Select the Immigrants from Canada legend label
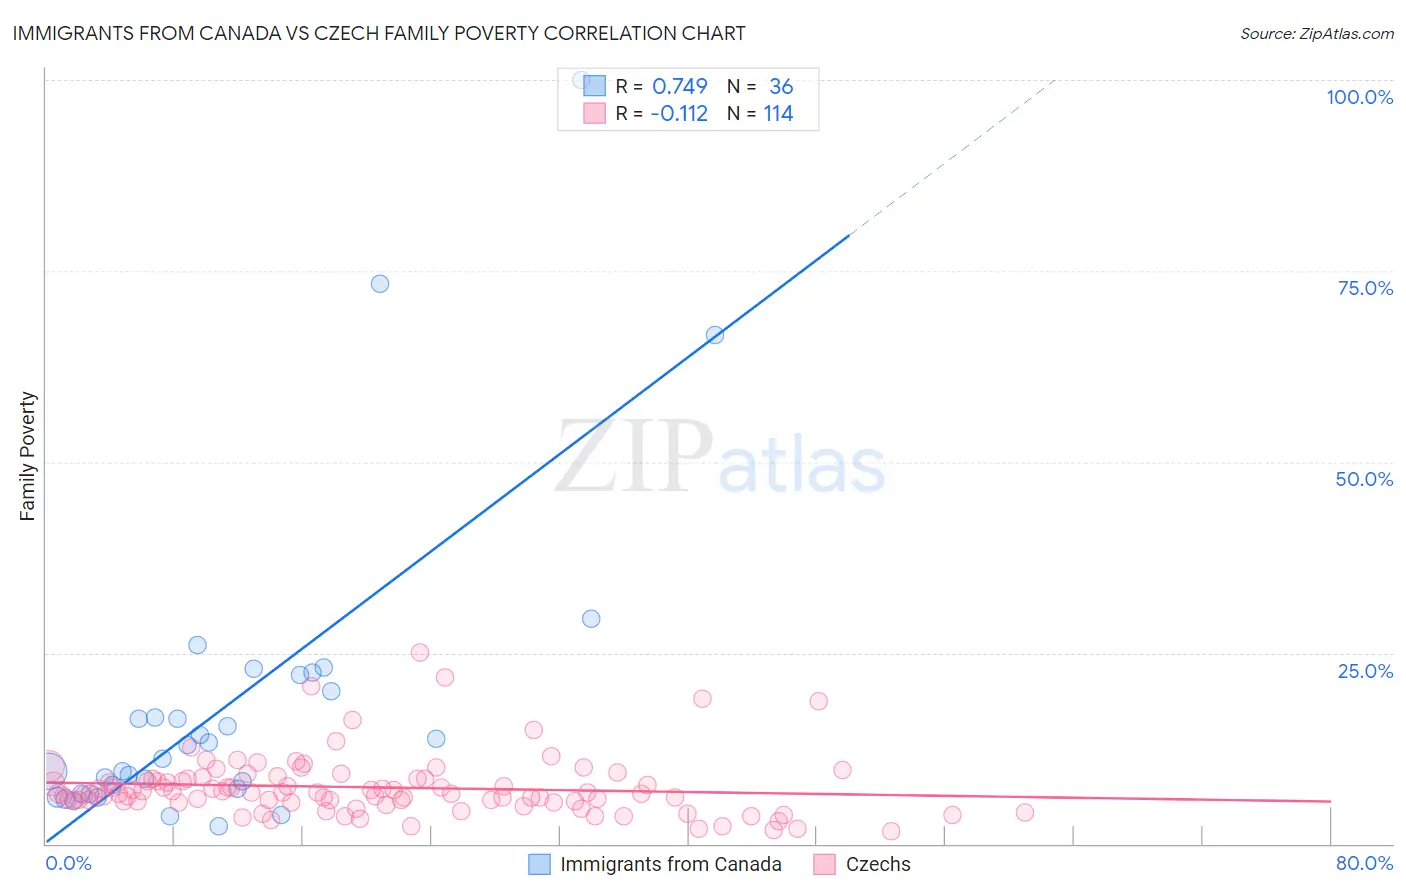This screenshot has height=892, width=1406. click(671, 864)
